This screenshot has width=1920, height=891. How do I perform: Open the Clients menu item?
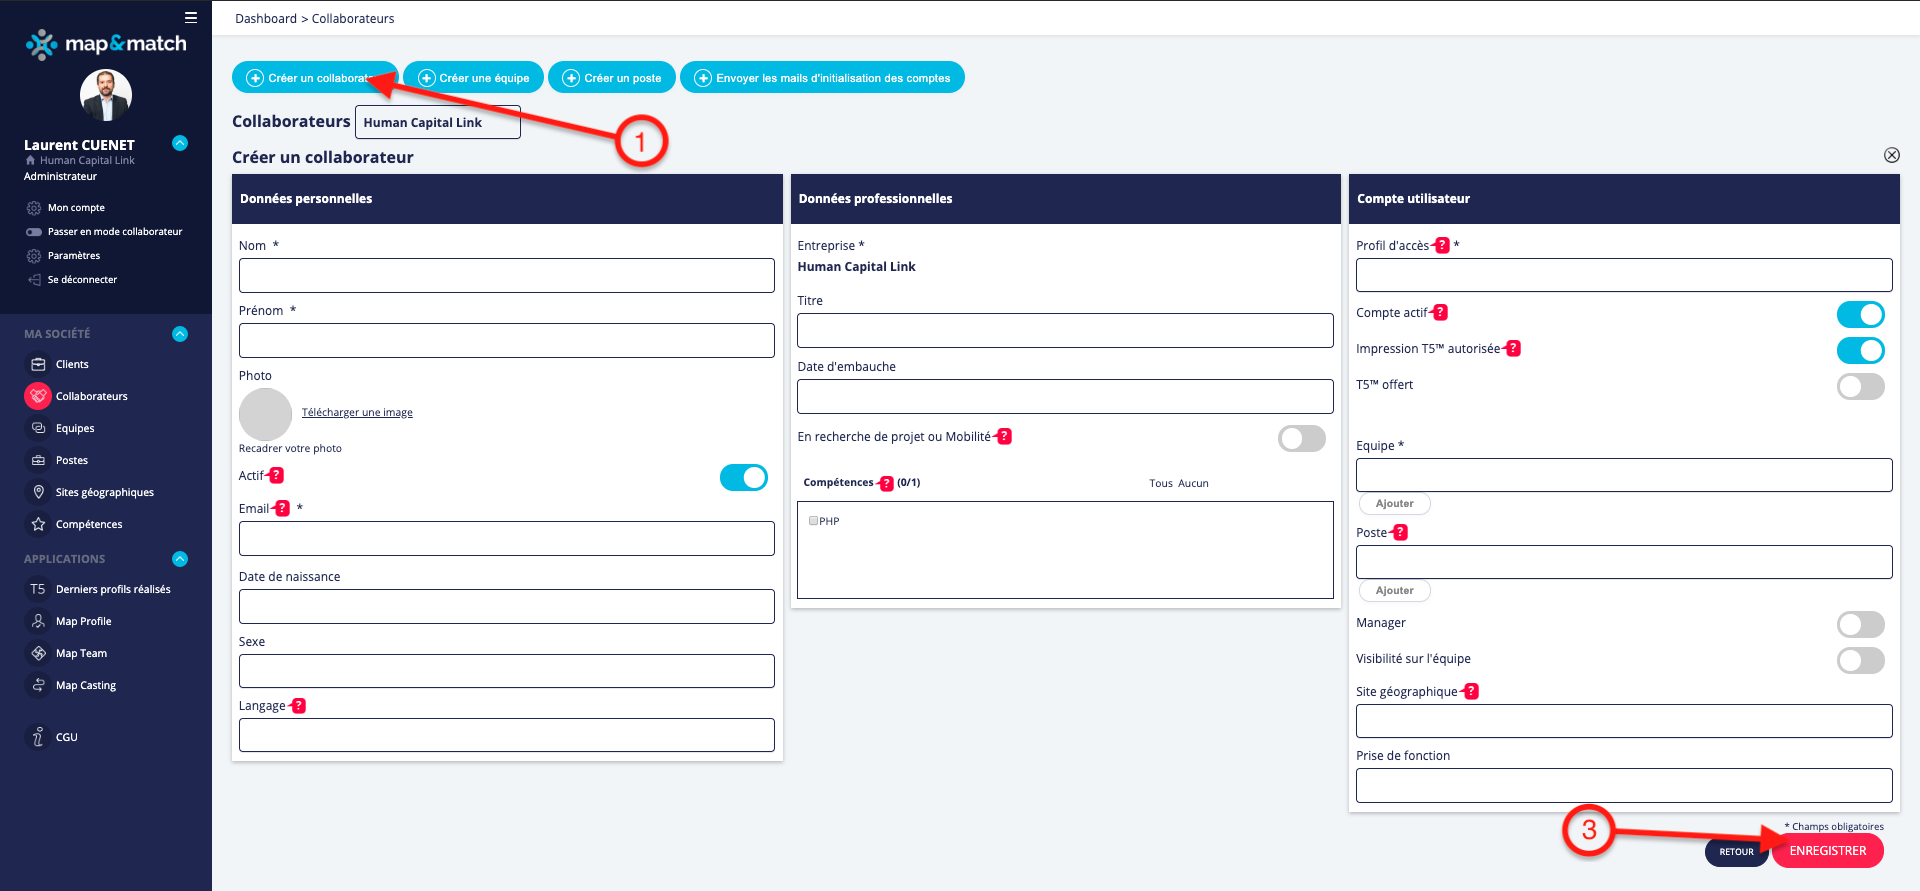[x=72, y=364]
